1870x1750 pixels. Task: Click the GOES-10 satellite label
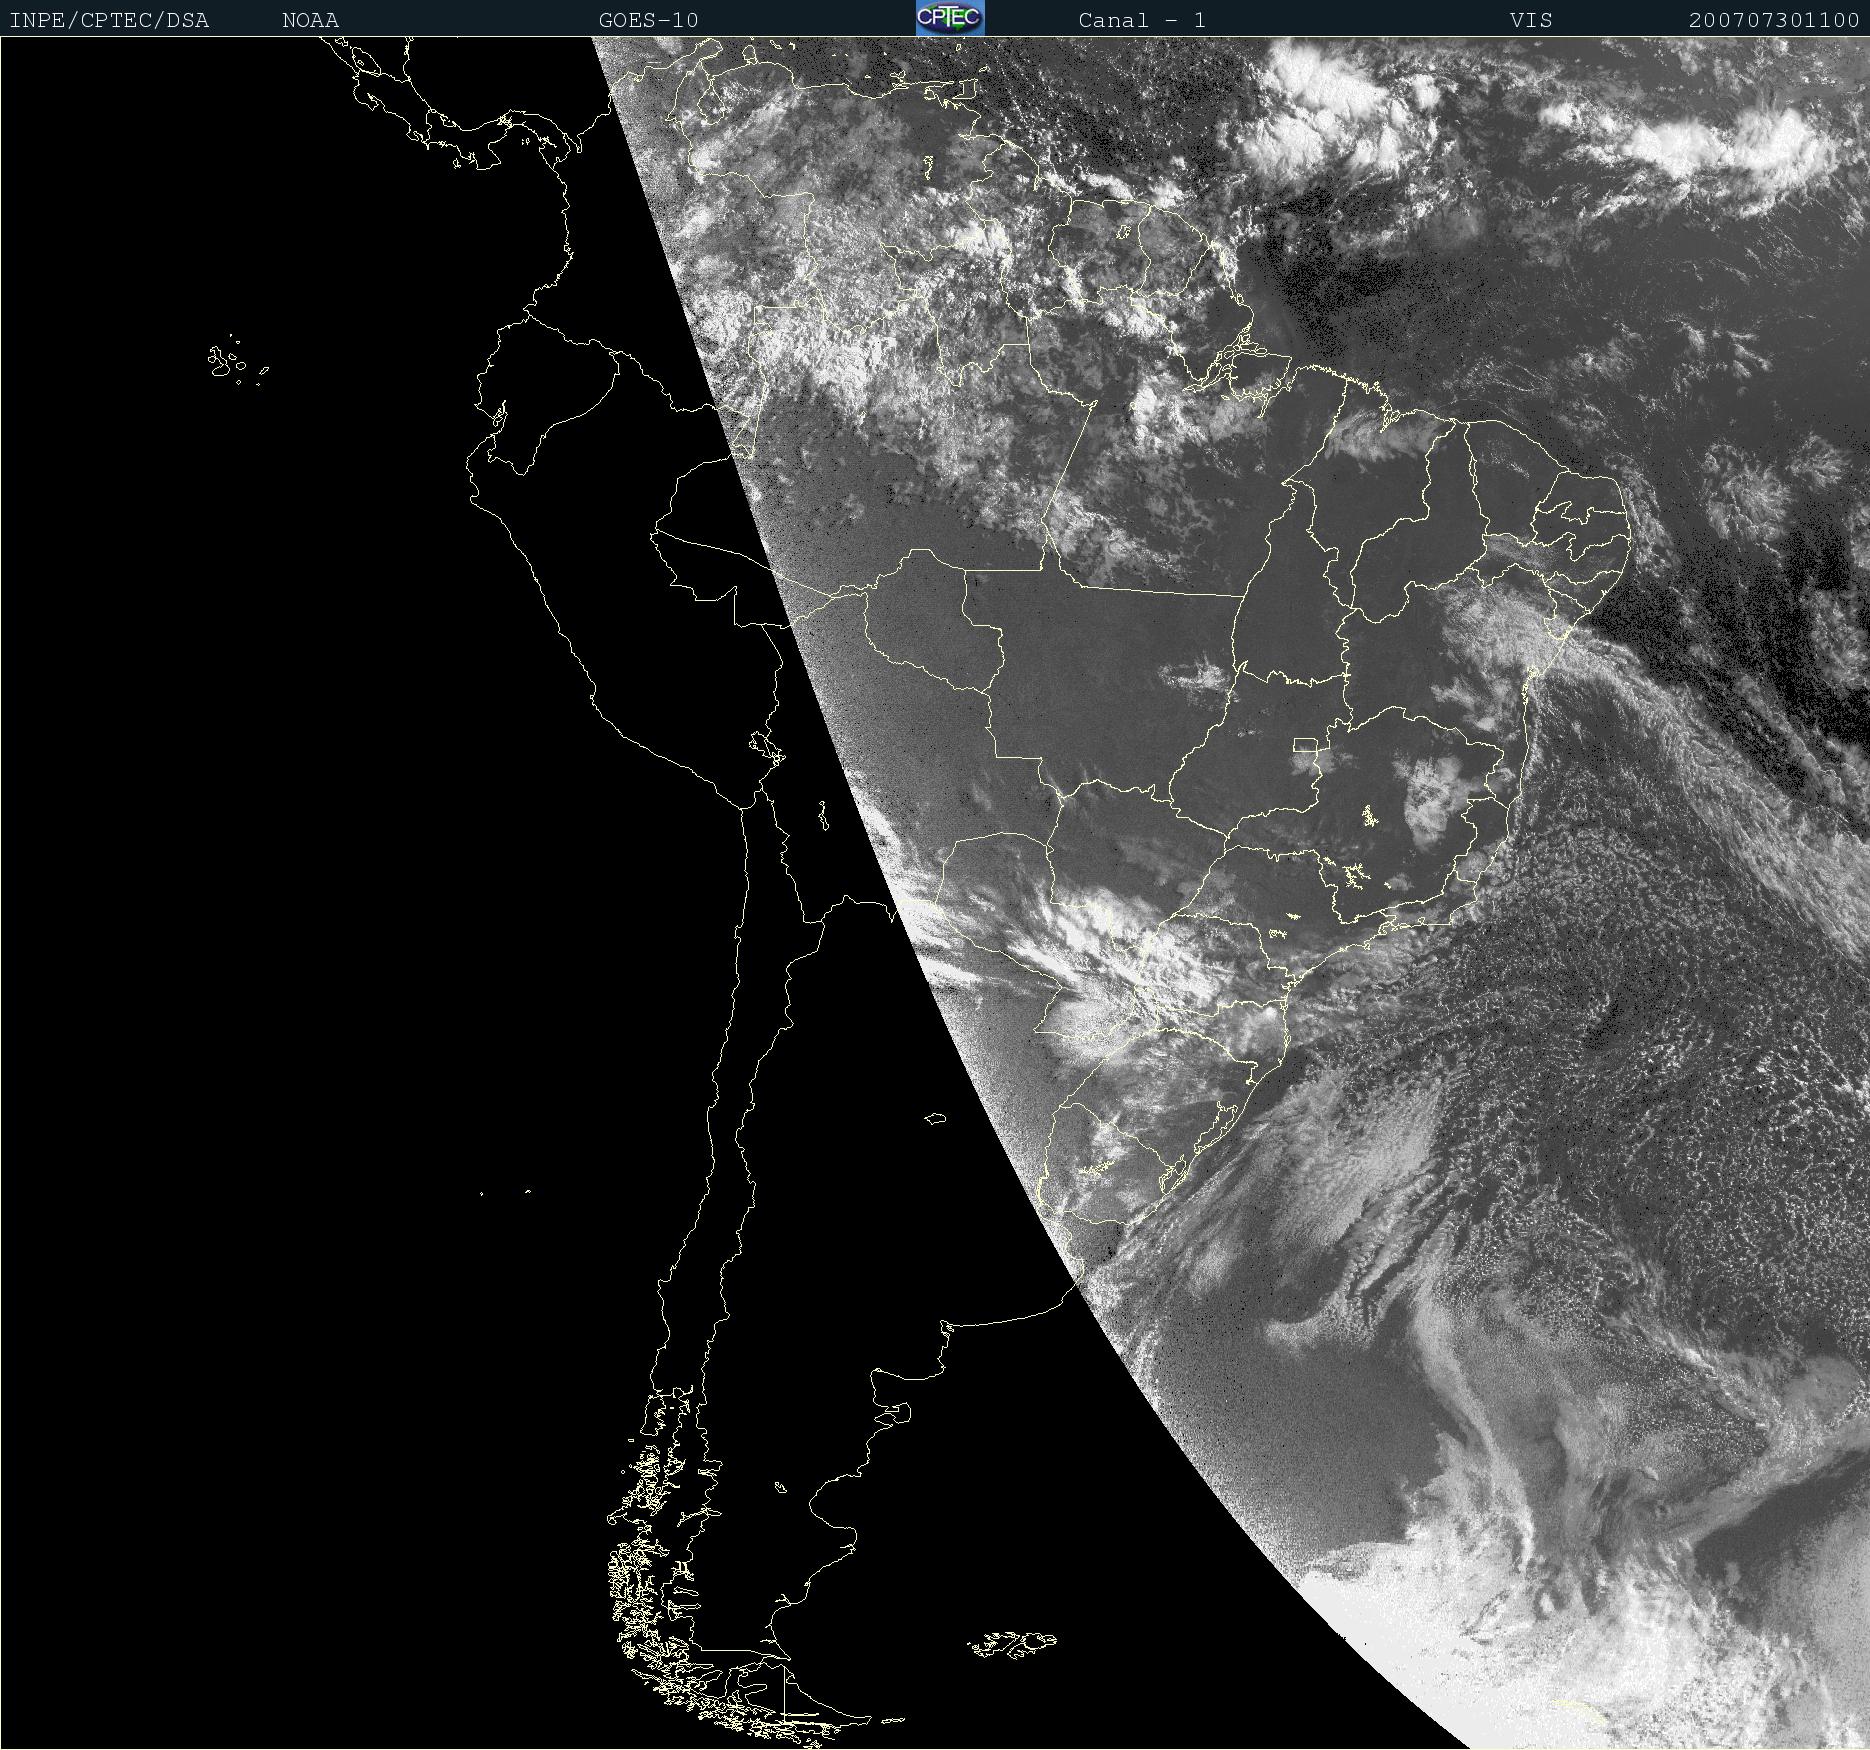coord(648,20)
